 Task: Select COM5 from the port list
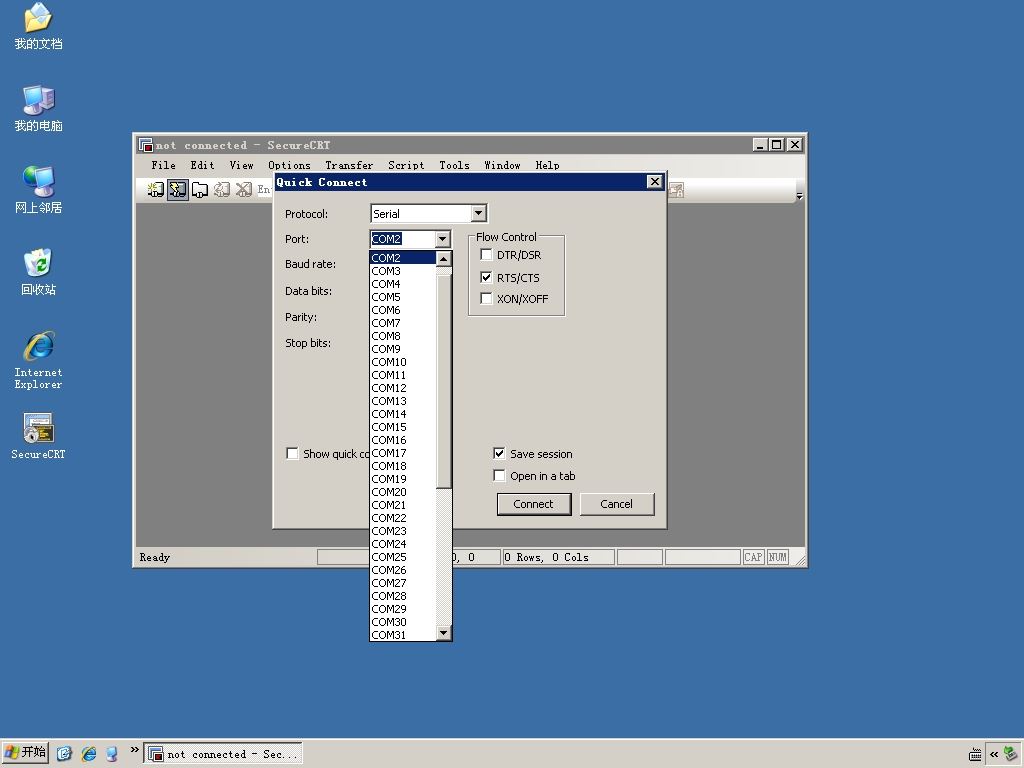coord(402,297)
